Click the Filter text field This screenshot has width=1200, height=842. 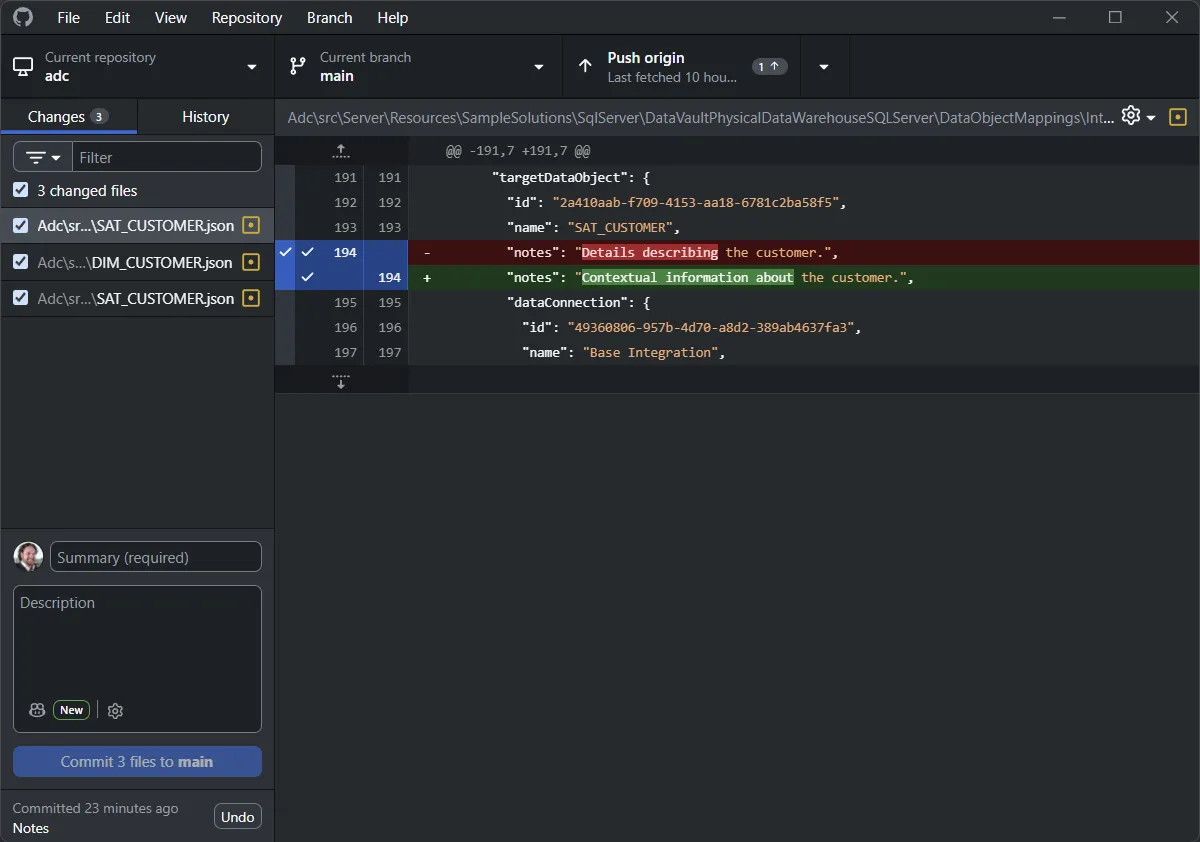[166, 157]
